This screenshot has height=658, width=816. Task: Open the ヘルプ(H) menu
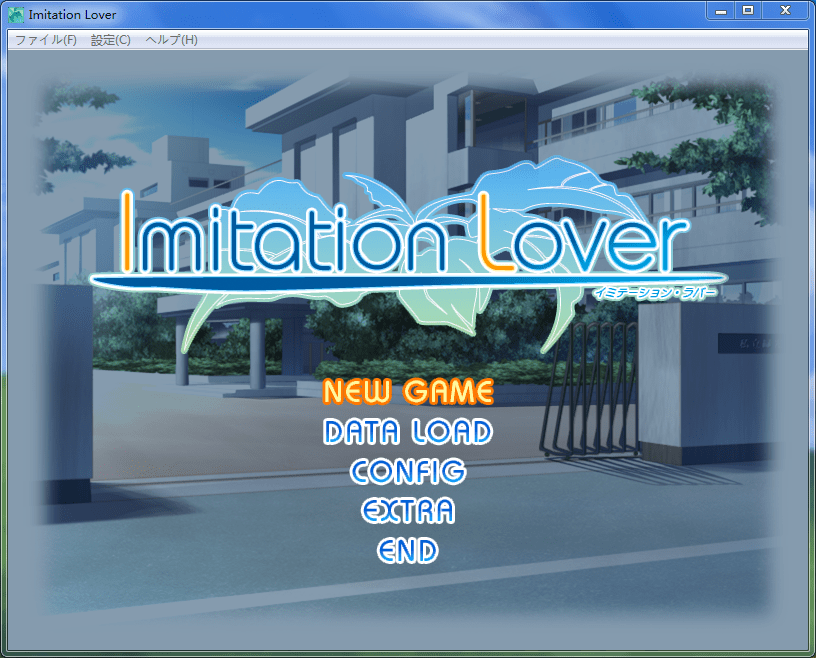pyautogui.click(x=171, y=40)
